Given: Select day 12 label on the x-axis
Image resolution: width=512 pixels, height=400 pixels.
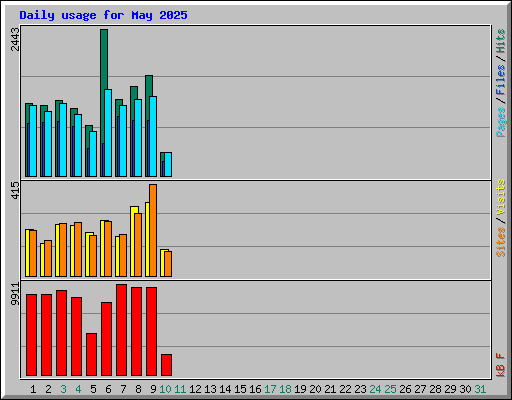Looking at the screenshot, I should (x=195, y=389).
